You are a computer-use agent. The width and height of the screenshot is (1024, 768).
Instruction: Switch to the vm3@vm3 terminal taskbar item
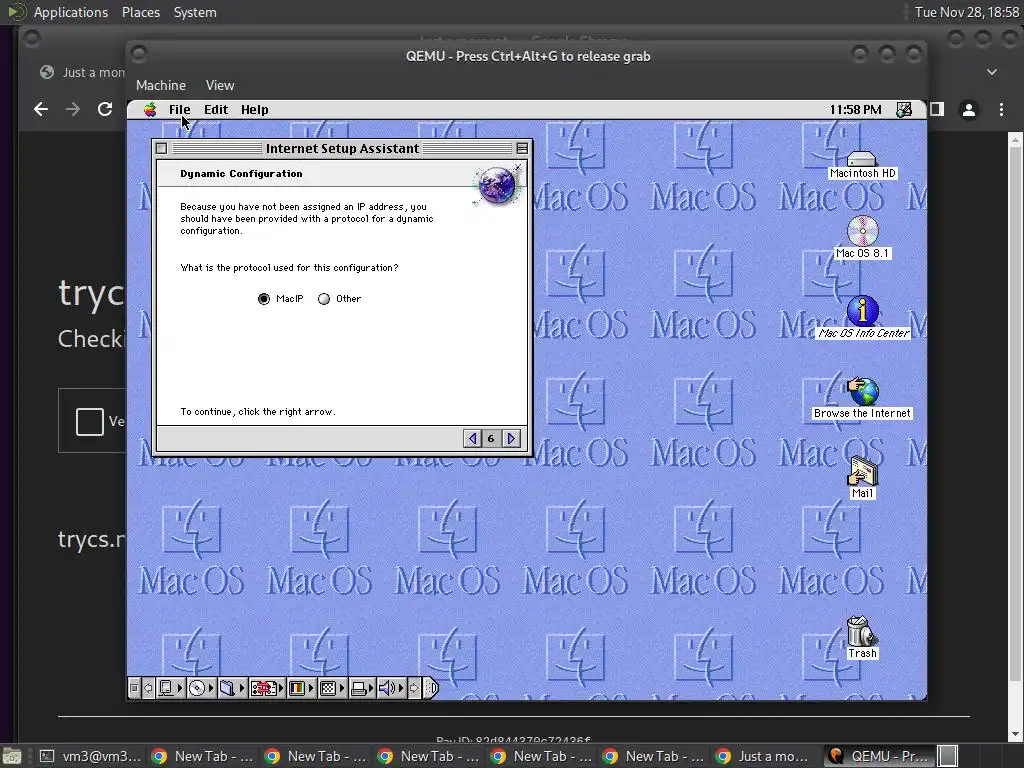click(90, 756)
